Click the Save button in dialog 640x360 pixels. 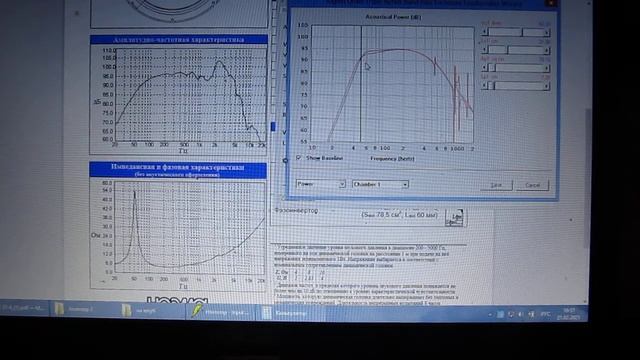point(496,185)
